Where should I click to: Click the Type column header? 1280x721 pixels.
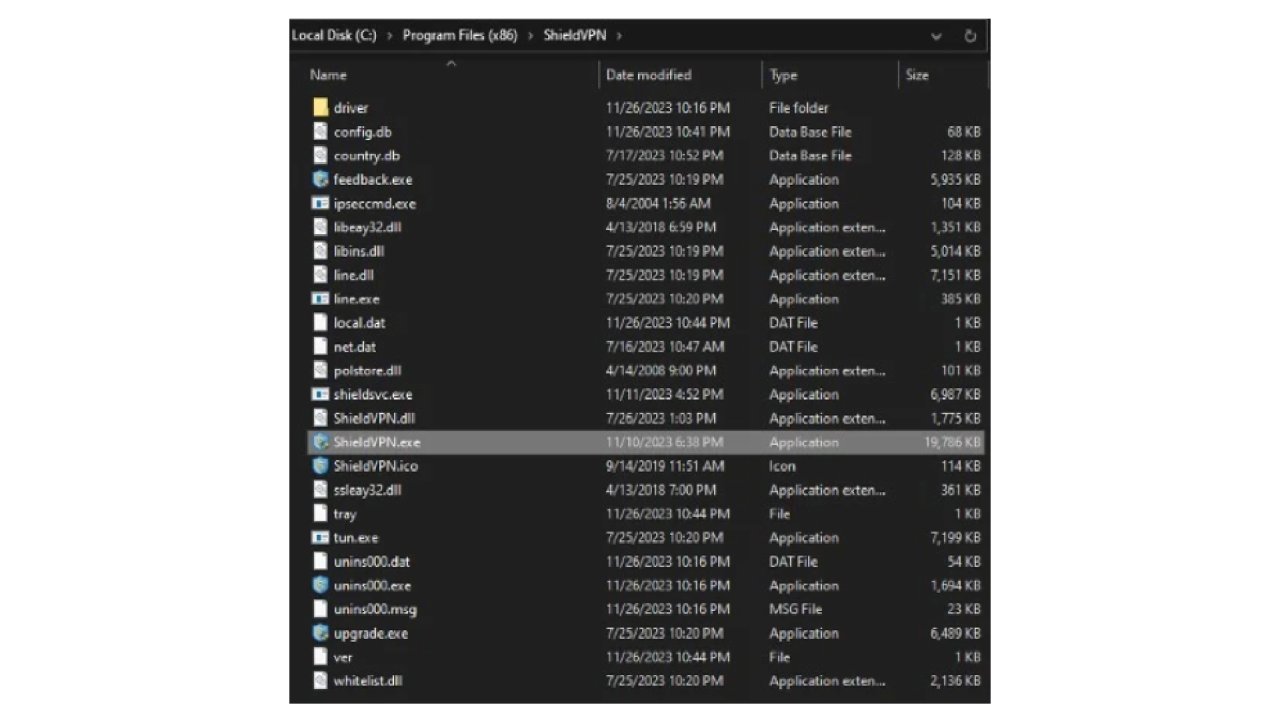pyautogui.click(x=783, y=74)
